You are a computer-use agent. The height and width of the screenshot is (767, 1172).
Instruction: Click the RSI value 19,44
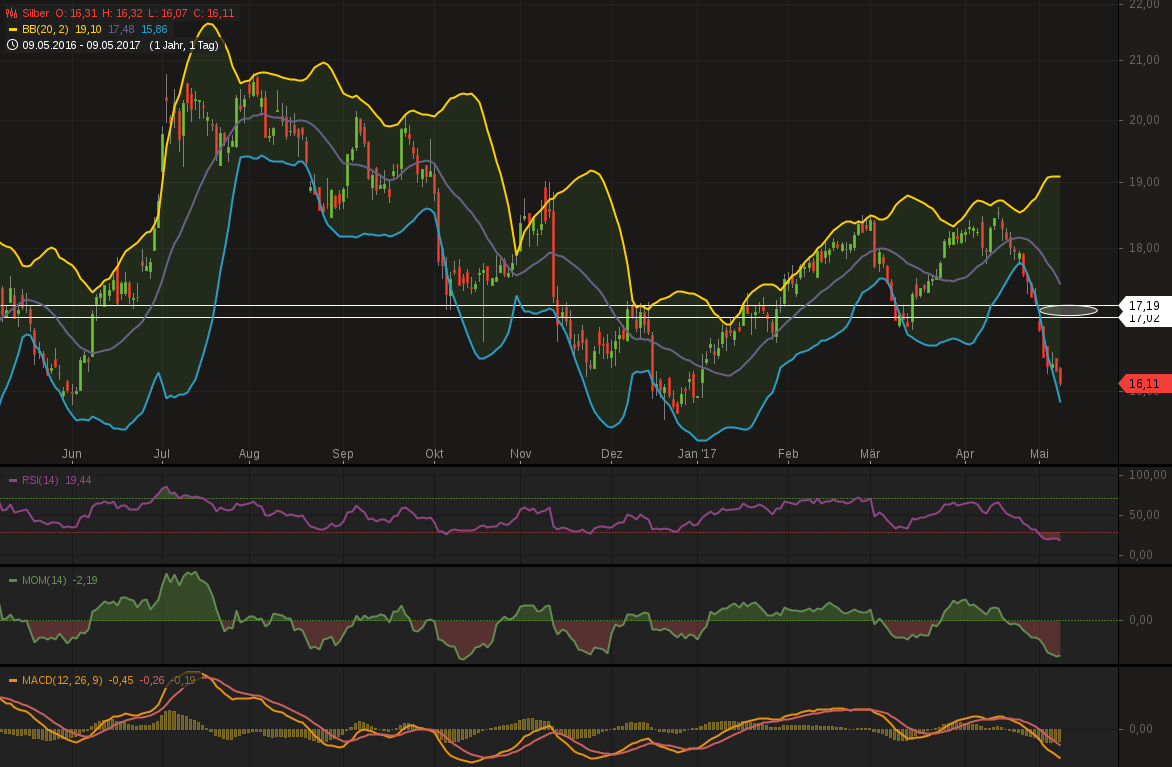(78, 480)
